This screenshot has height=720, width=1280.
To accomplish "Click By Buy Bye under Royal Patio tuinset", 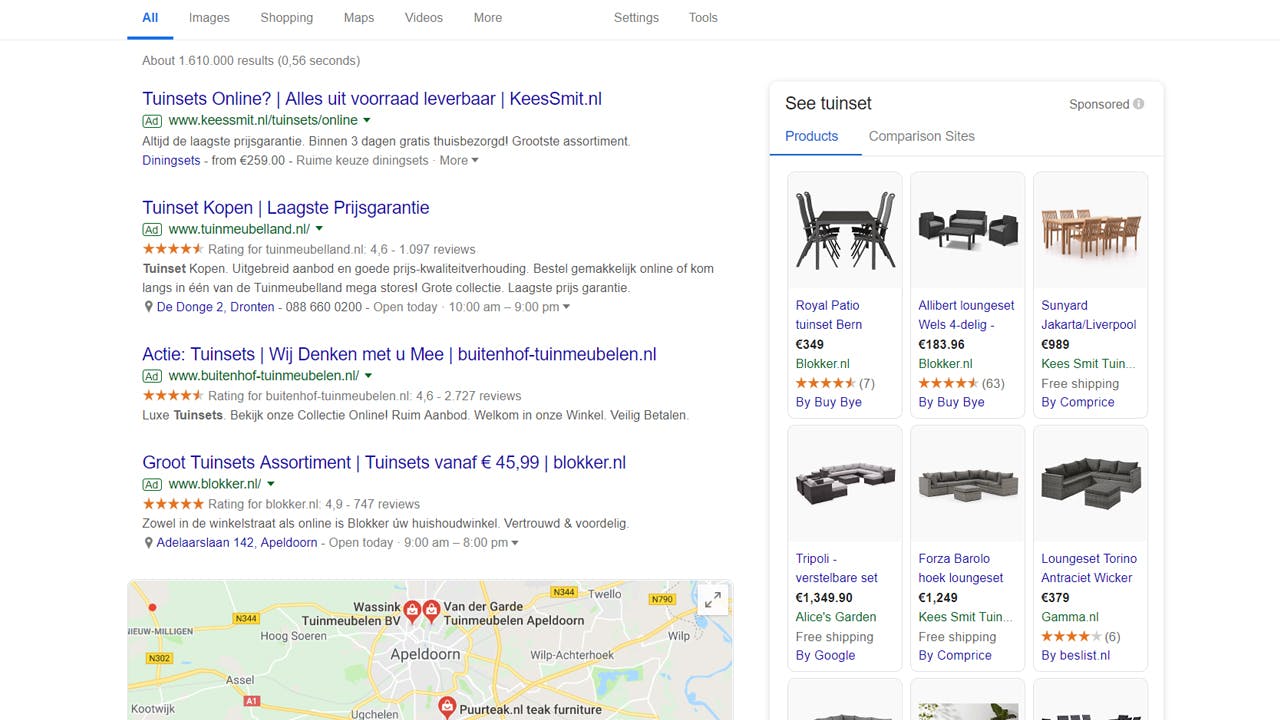I will [x=829, y=402].
